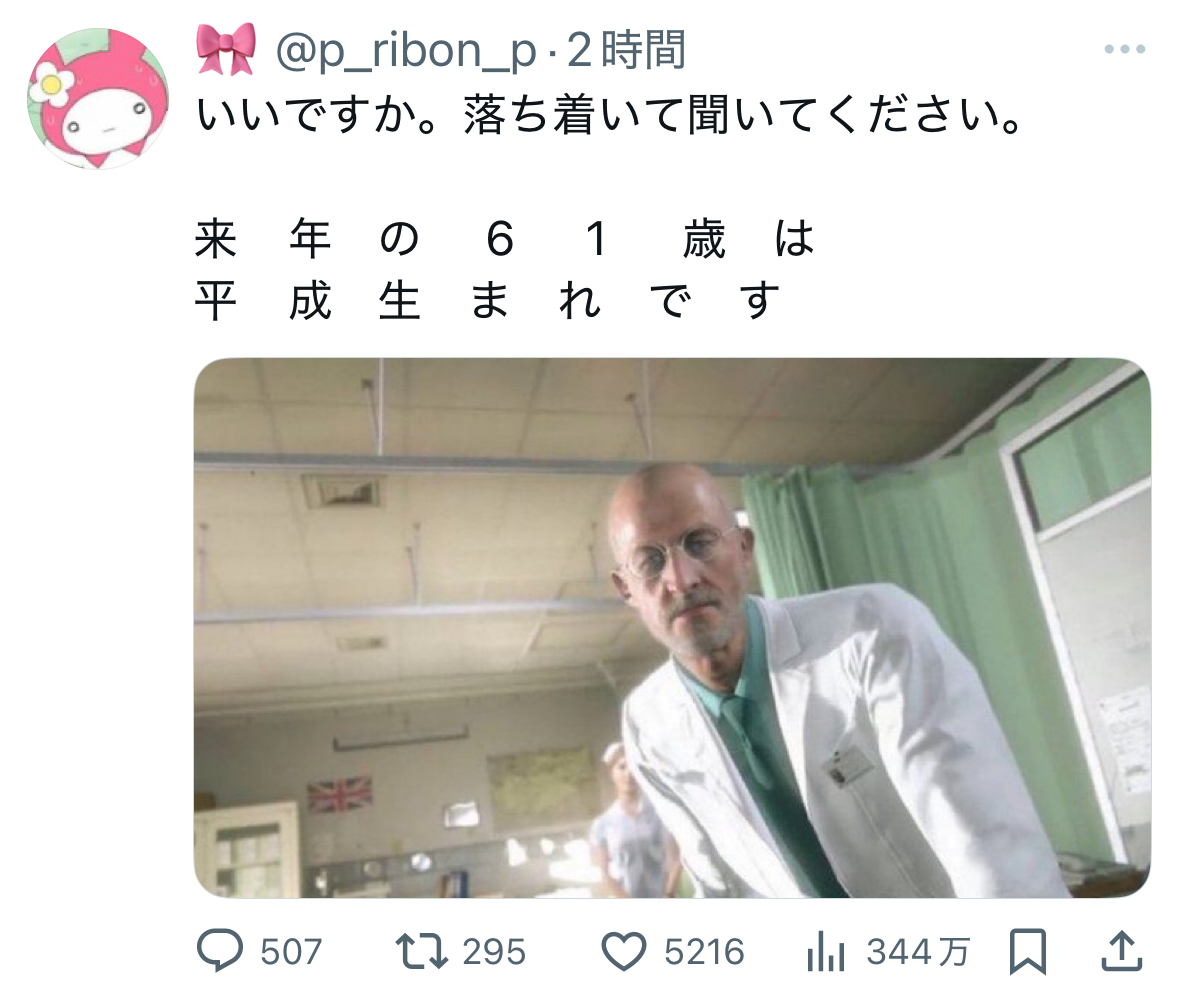The image size is (1179, 986).
Task: View analytics bar chart icon
Action: coord(826,951)
